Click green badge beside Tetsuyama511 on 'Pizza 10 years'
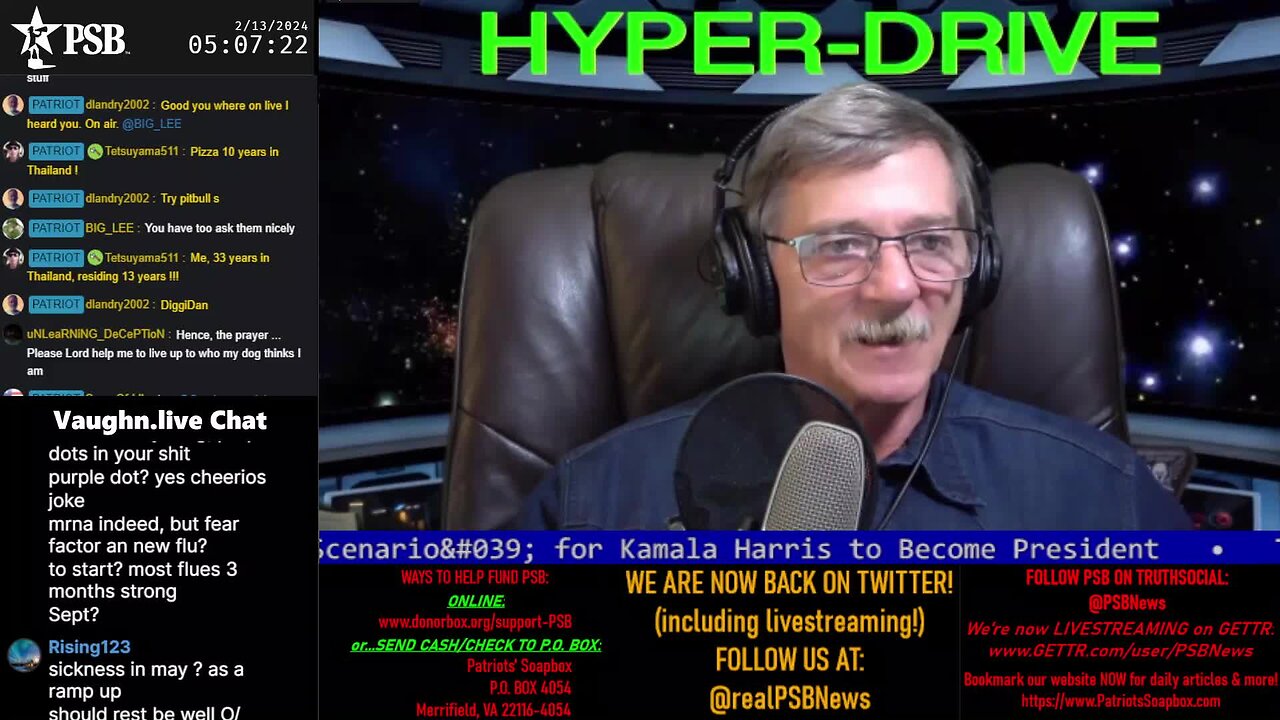Screen dimensions: 1280x720 pyautogui.click(x=95, y=151)
